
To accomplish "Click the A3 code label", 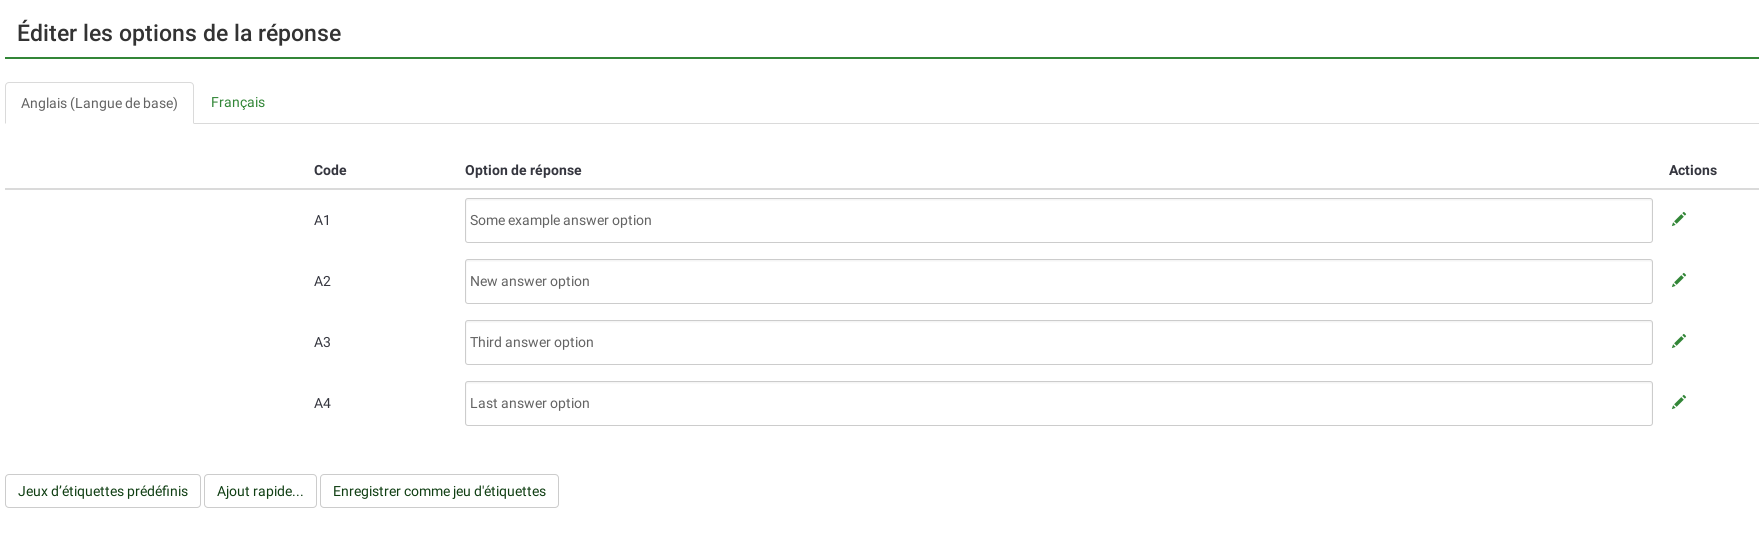I will [x=322, y=342].
